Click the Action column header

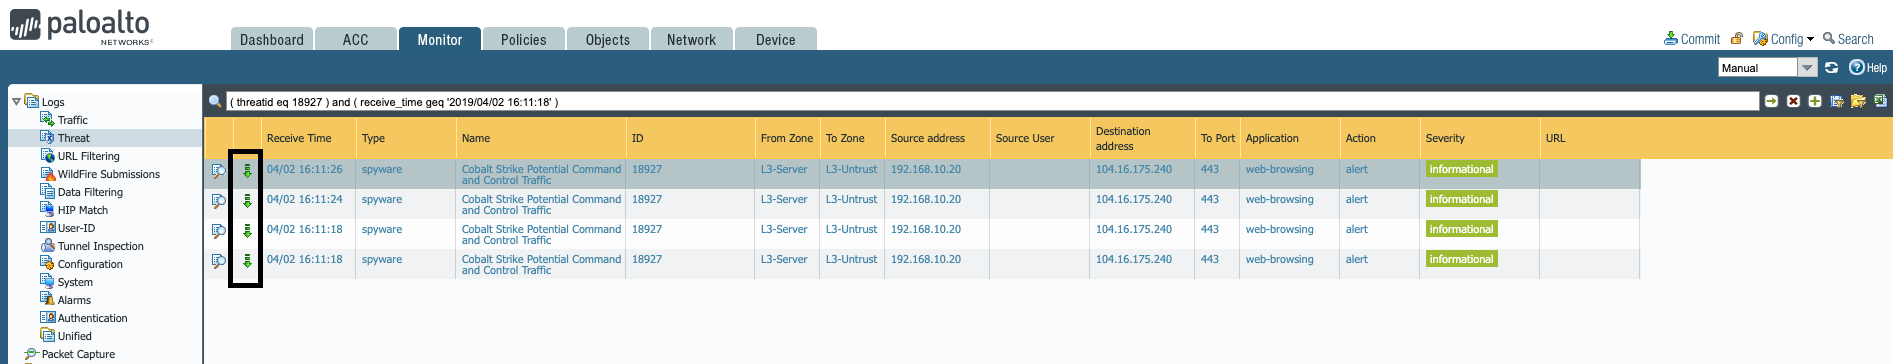pos(1360,138)
